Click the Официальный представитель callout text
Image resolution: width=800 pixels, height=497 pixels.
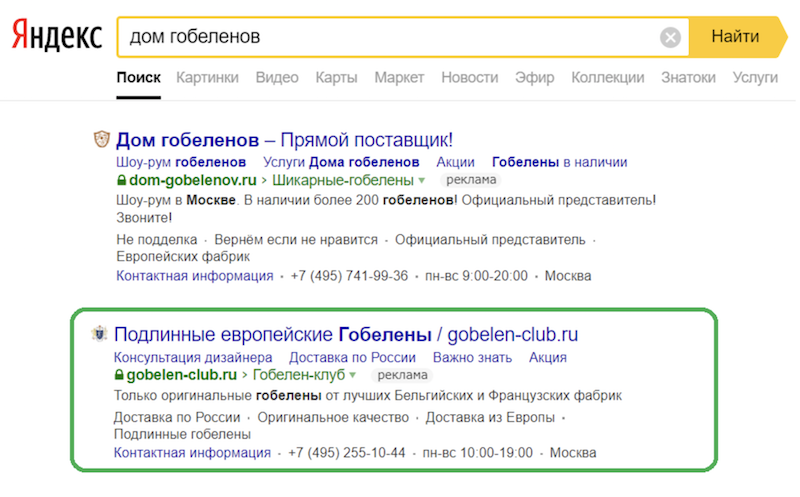pos(490,240)
